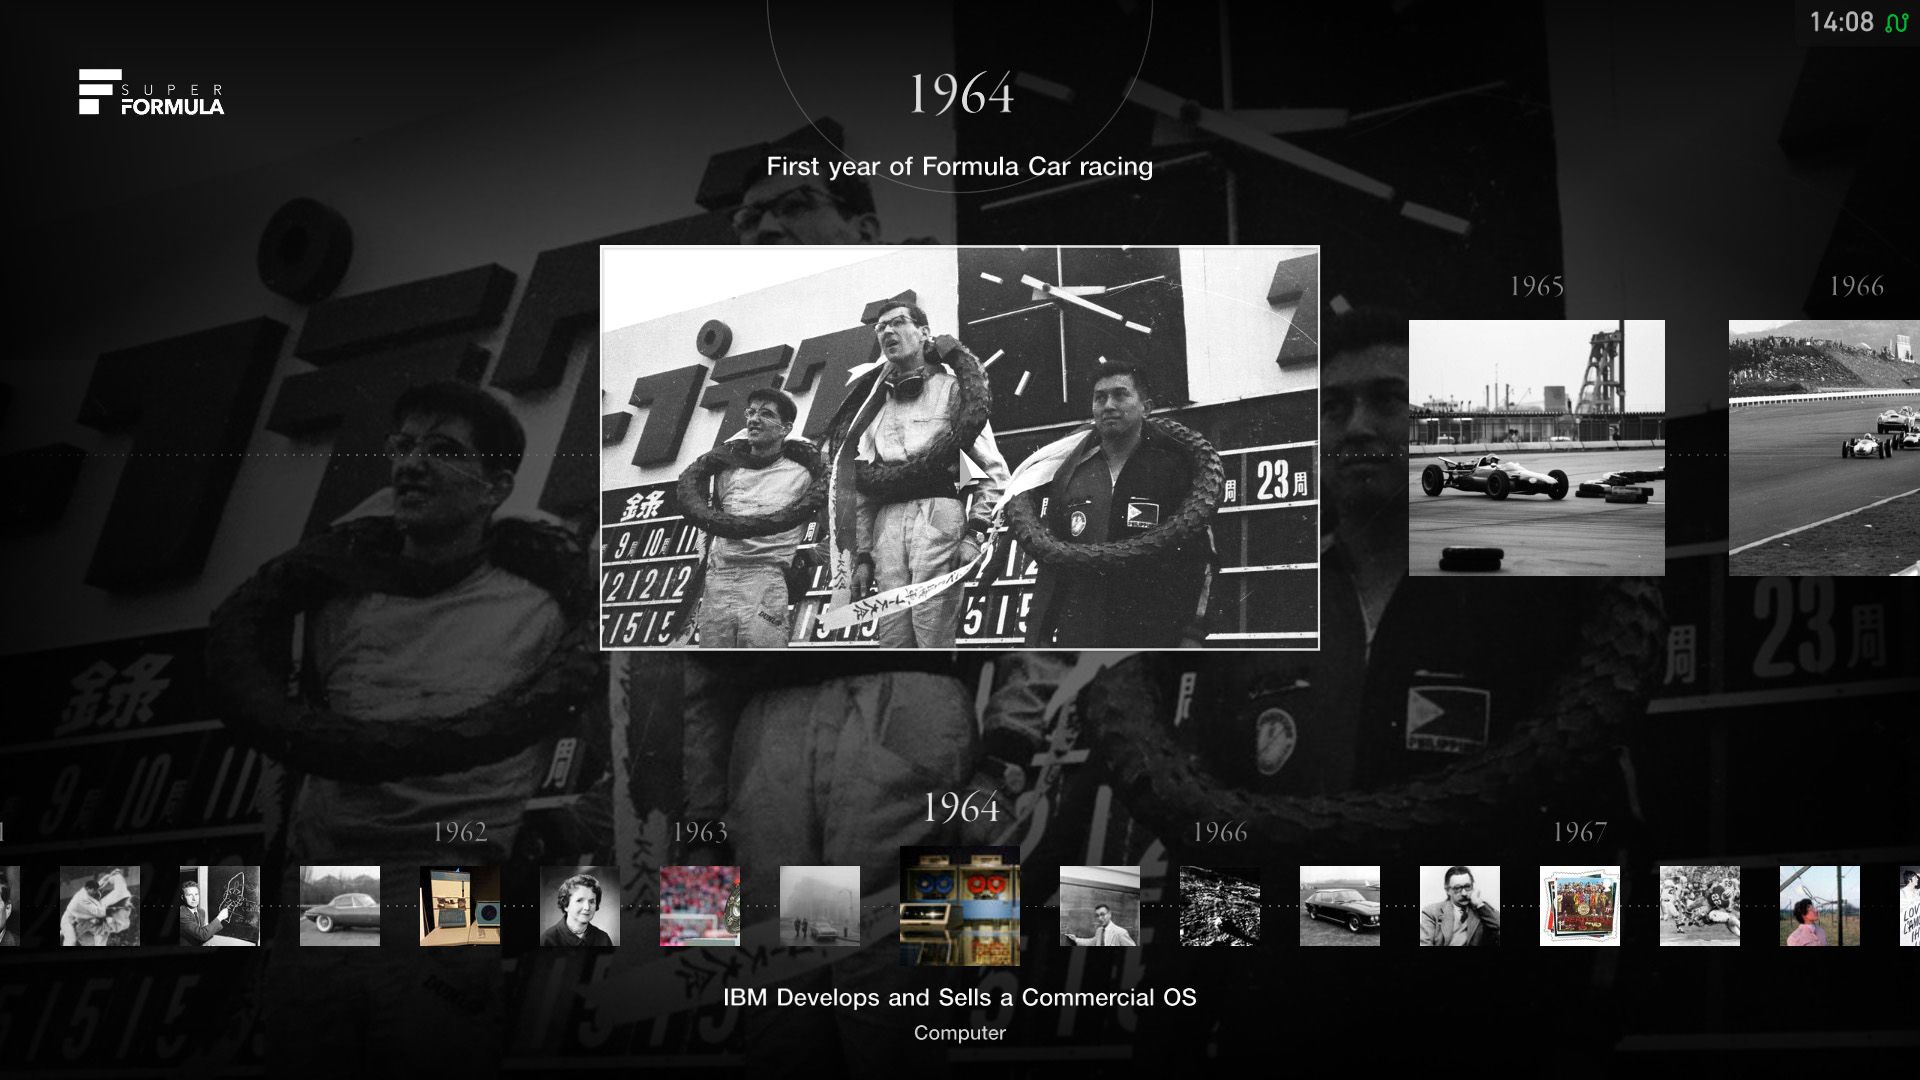1920x1080 pixels.
Task: Select the colorful album cover thumbnail
Action: tap(1580, 906)
